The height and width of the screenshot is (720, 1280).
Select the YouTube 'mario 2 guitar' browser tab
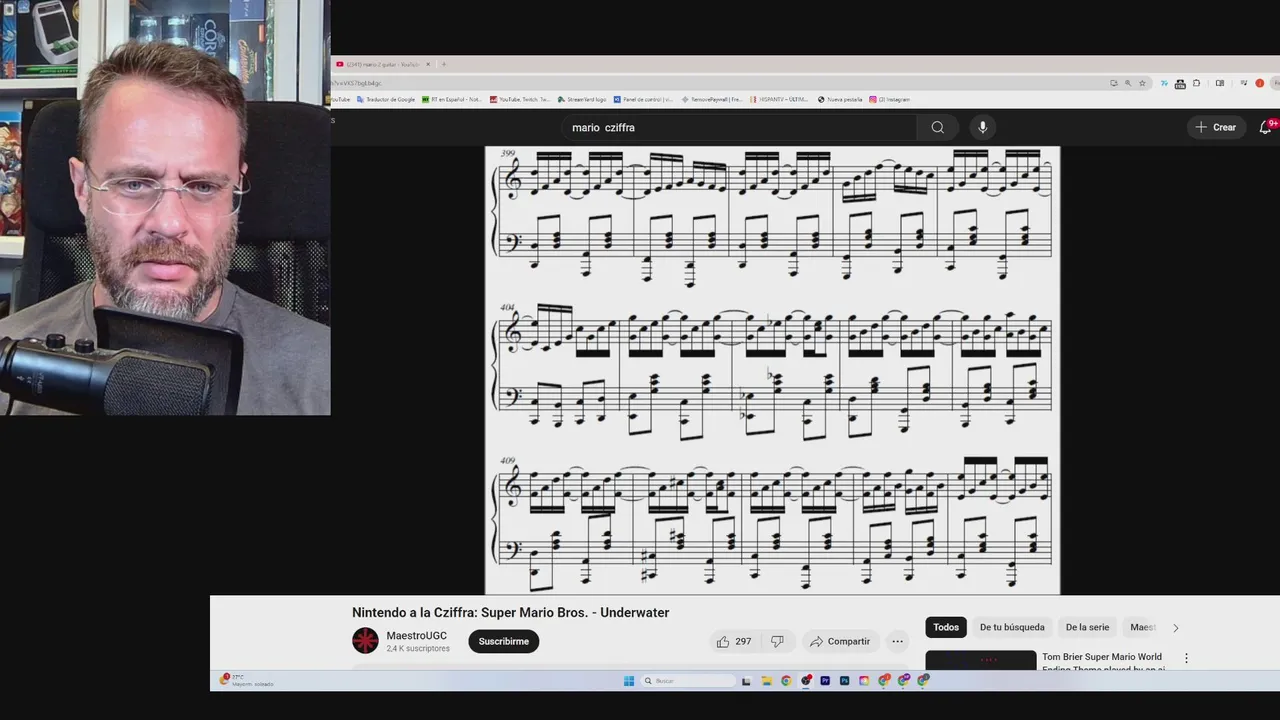[x=383, y=64]
